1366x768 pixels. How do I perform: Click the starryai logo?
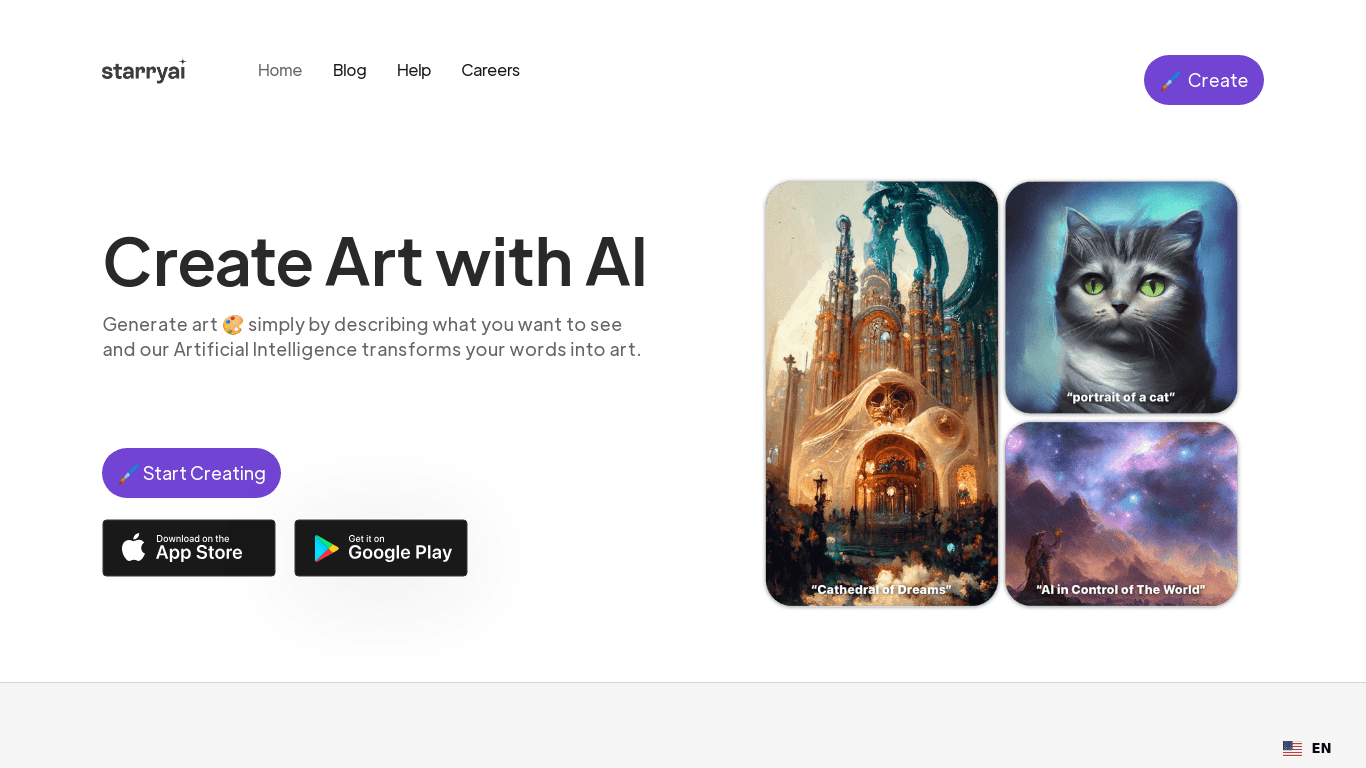click(144, 71)
